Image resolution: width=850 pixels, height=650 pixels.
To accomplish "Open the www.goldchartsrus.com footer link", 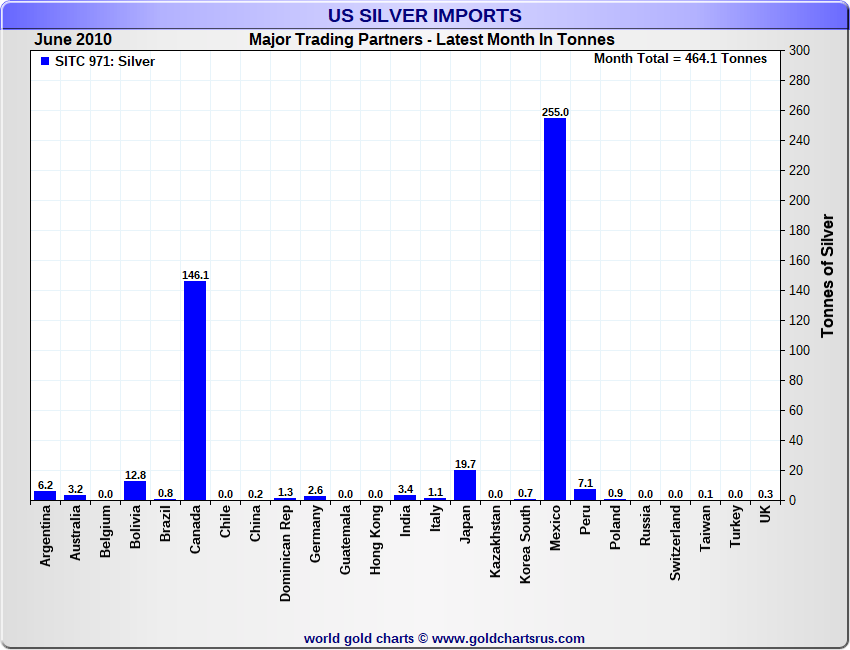I will click(x=508, y=638).
